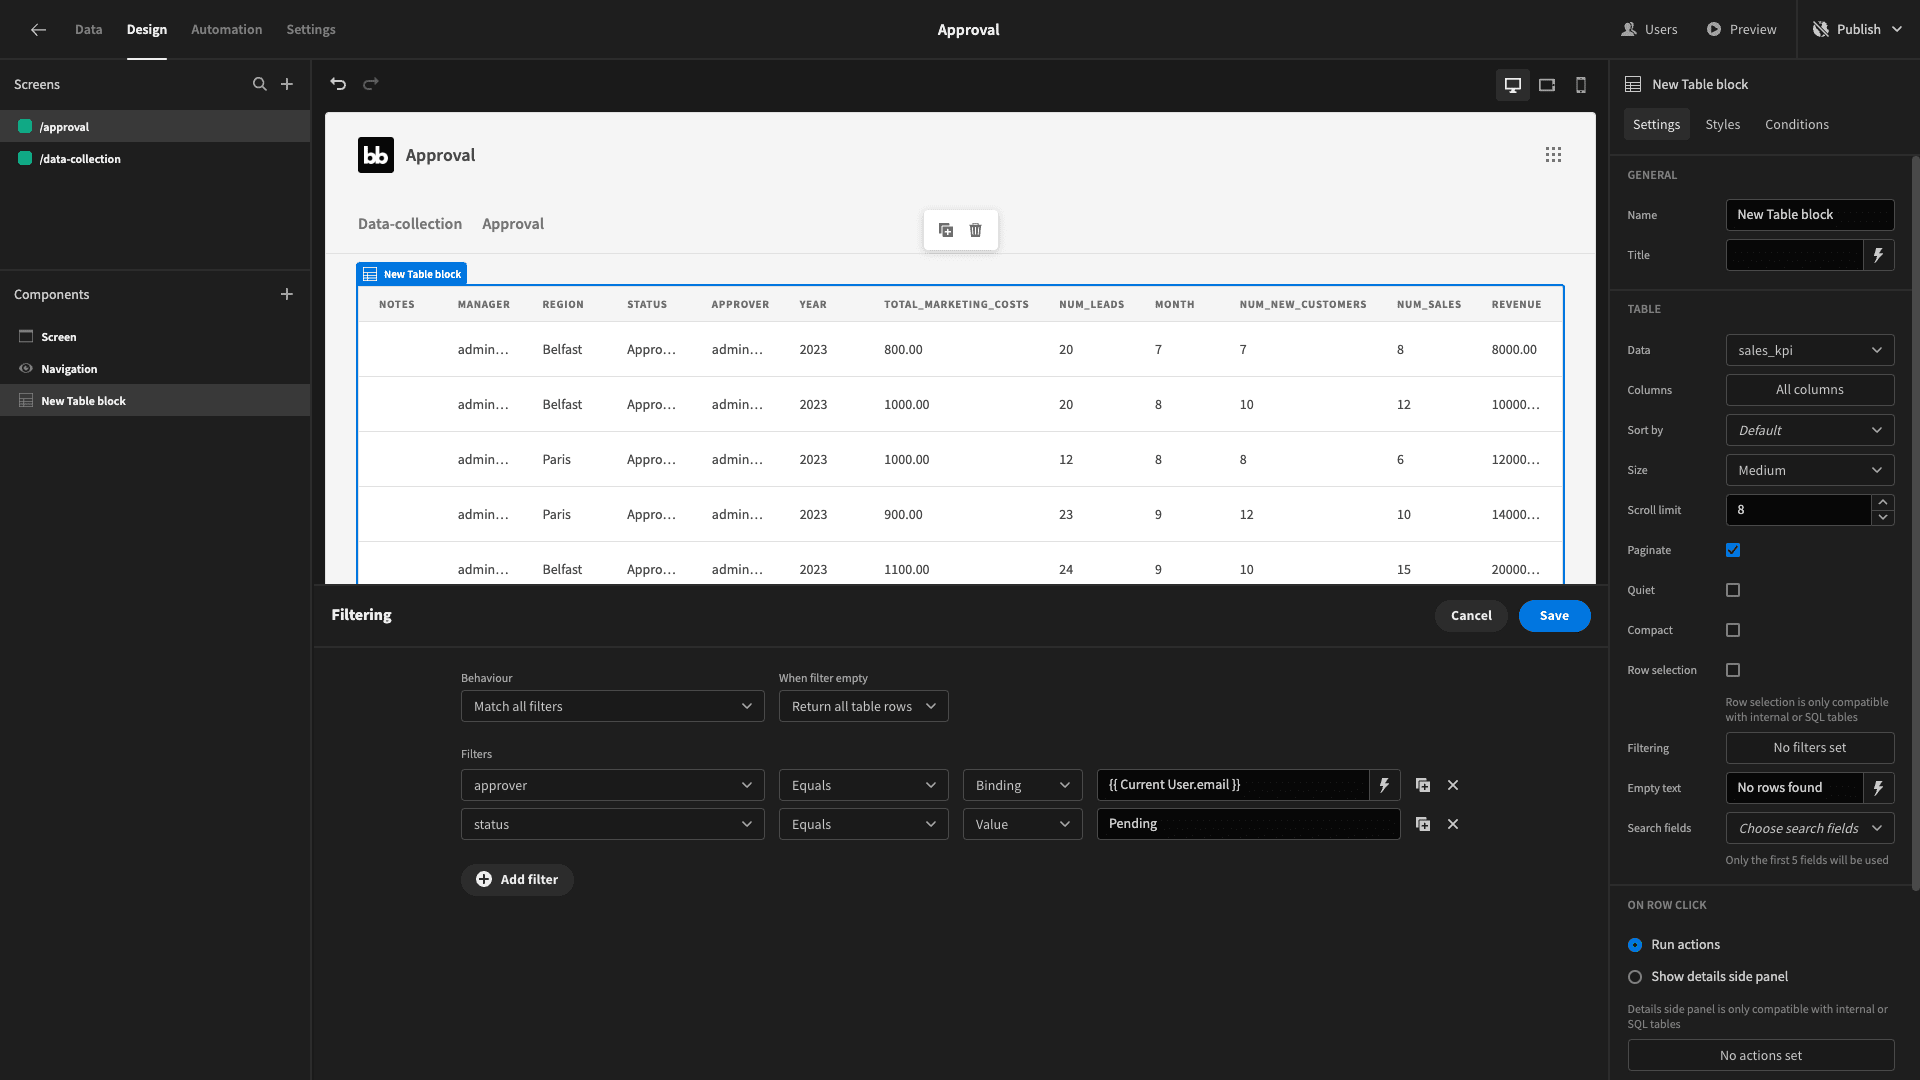Open bindings for Empty text field
The height and width of the screenshot is (1080, 1920).
(1879, 788)
